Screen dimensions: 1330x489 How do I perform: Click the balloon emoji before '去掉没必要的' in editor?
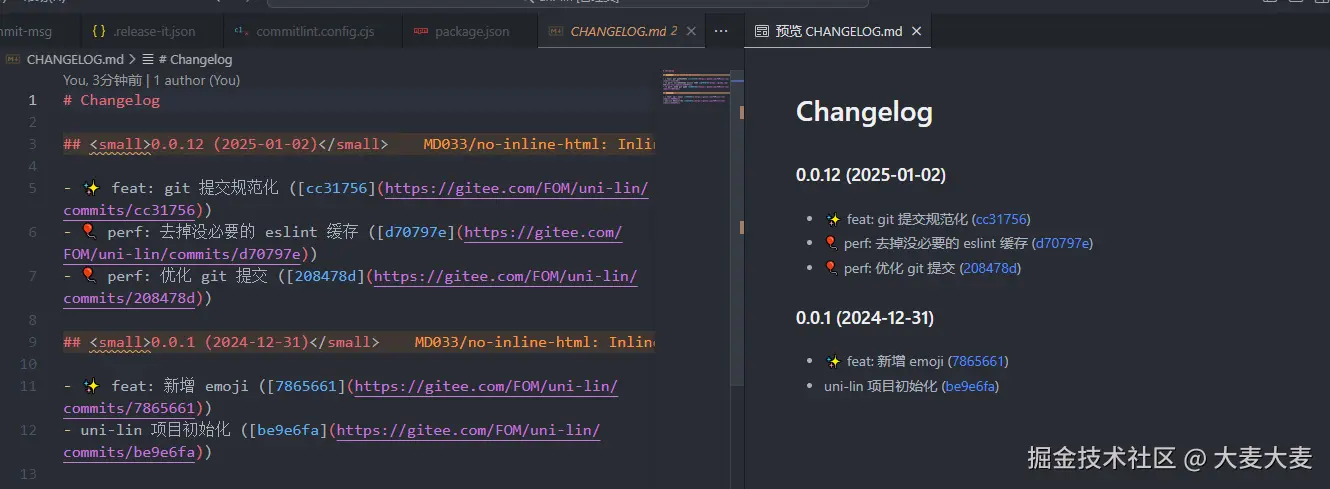(x=91, y=232)
